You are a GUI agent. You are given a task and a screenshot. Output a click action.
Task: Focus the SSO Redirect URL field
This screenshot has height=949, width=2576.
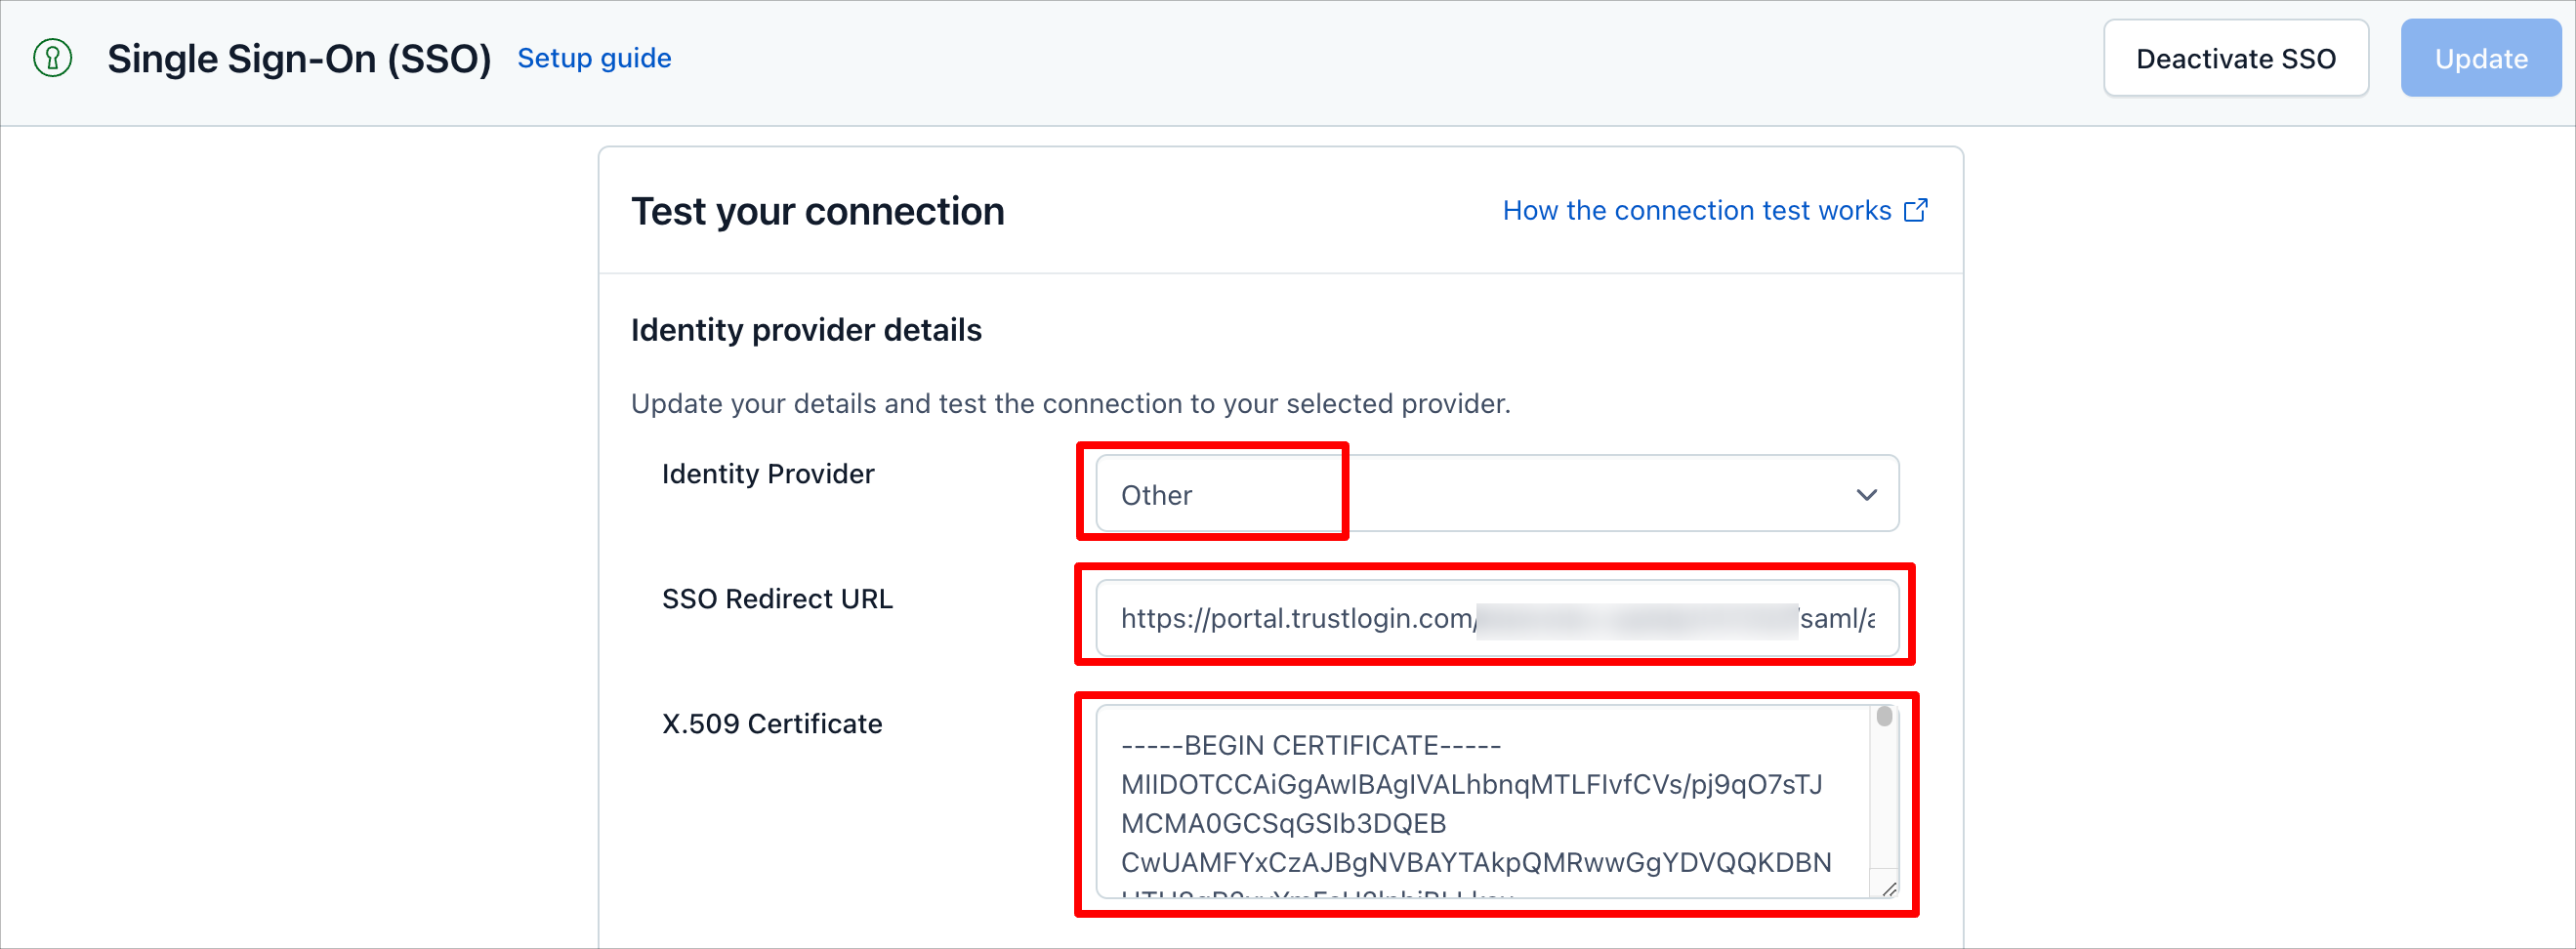coord(1497,618)
